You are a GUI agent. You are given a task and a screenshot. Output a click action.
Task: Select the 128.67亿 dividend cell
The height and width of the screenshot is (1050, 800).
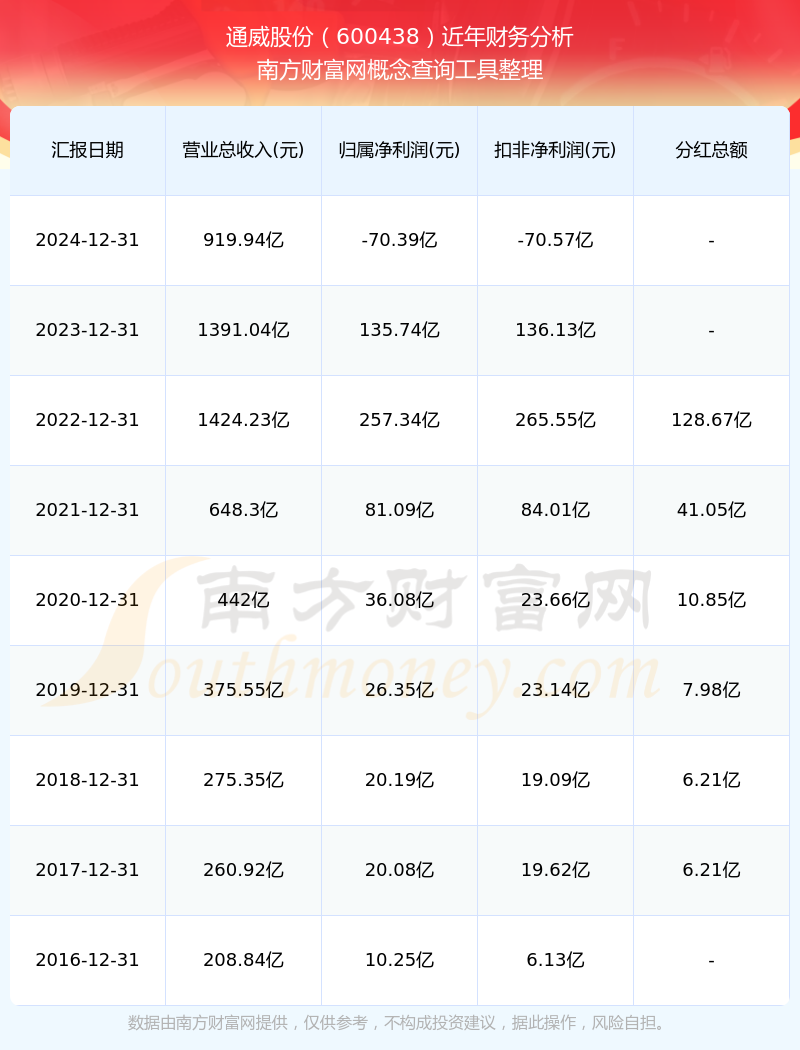(x=712, y=421)
